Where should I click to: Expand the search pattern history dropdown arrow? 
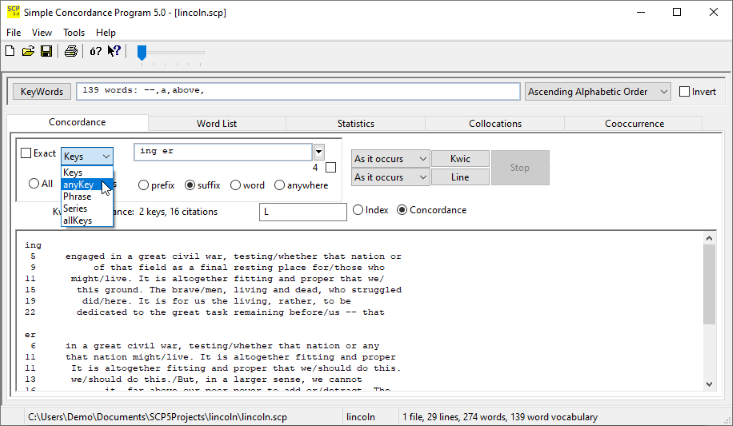[x=319, y=153]
